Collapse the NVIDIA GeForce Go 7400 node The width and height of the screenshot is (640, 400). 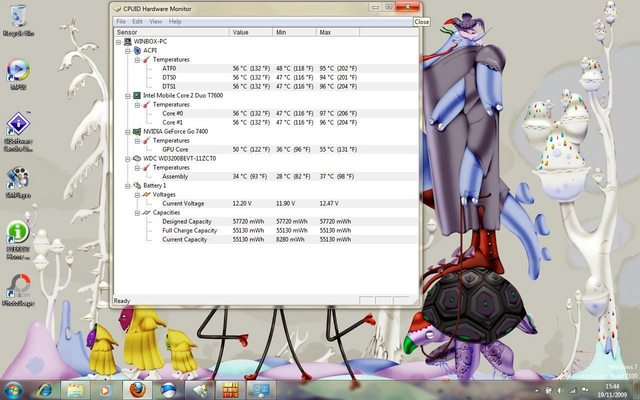(x=128, y=131)
